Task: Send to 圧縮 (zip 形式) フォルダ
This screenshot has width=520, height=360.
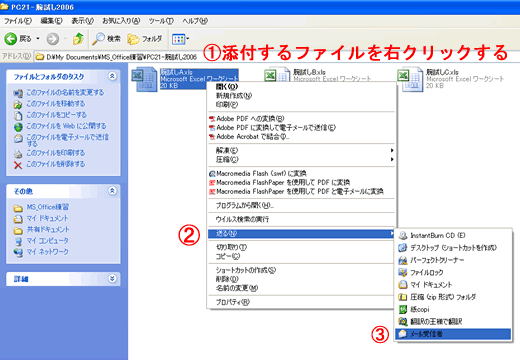Action: coord(453,297)
